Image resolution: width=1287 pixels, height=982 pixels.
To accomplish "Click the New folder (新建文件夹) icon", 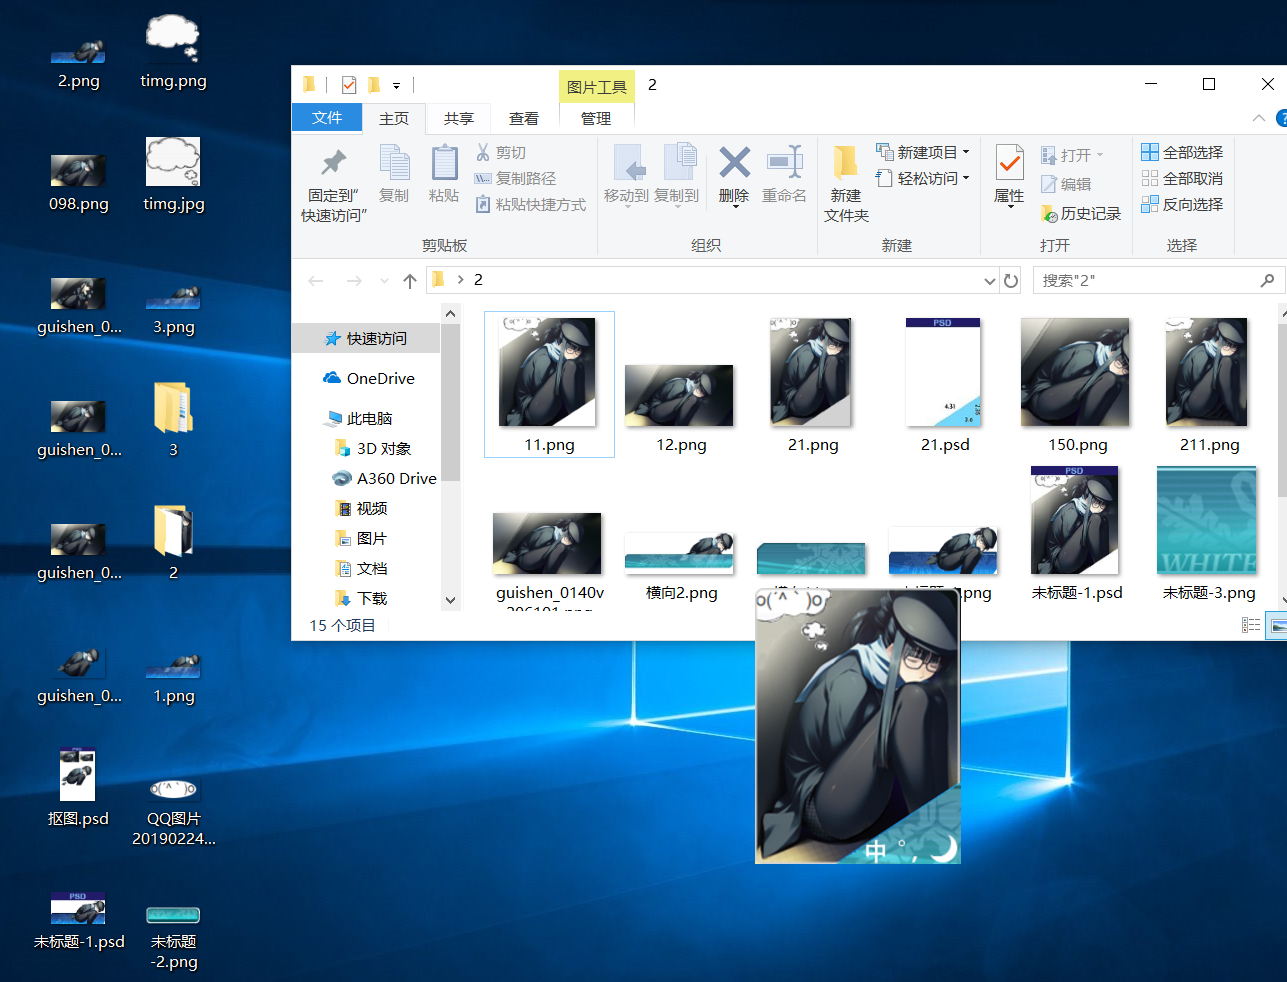I will (846, 164).
